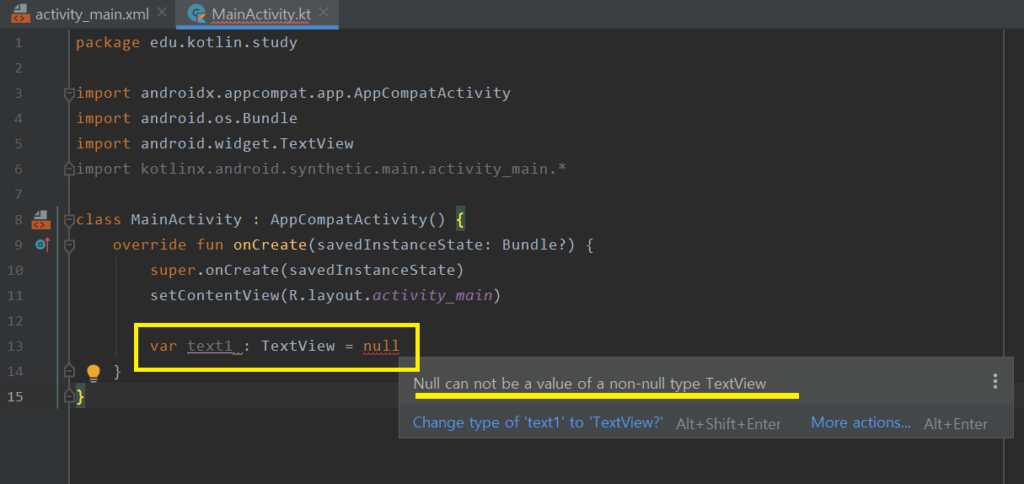This screenshot has width=1024, height=484.
Task: Open the More actions... link
Action: (860, 423)
